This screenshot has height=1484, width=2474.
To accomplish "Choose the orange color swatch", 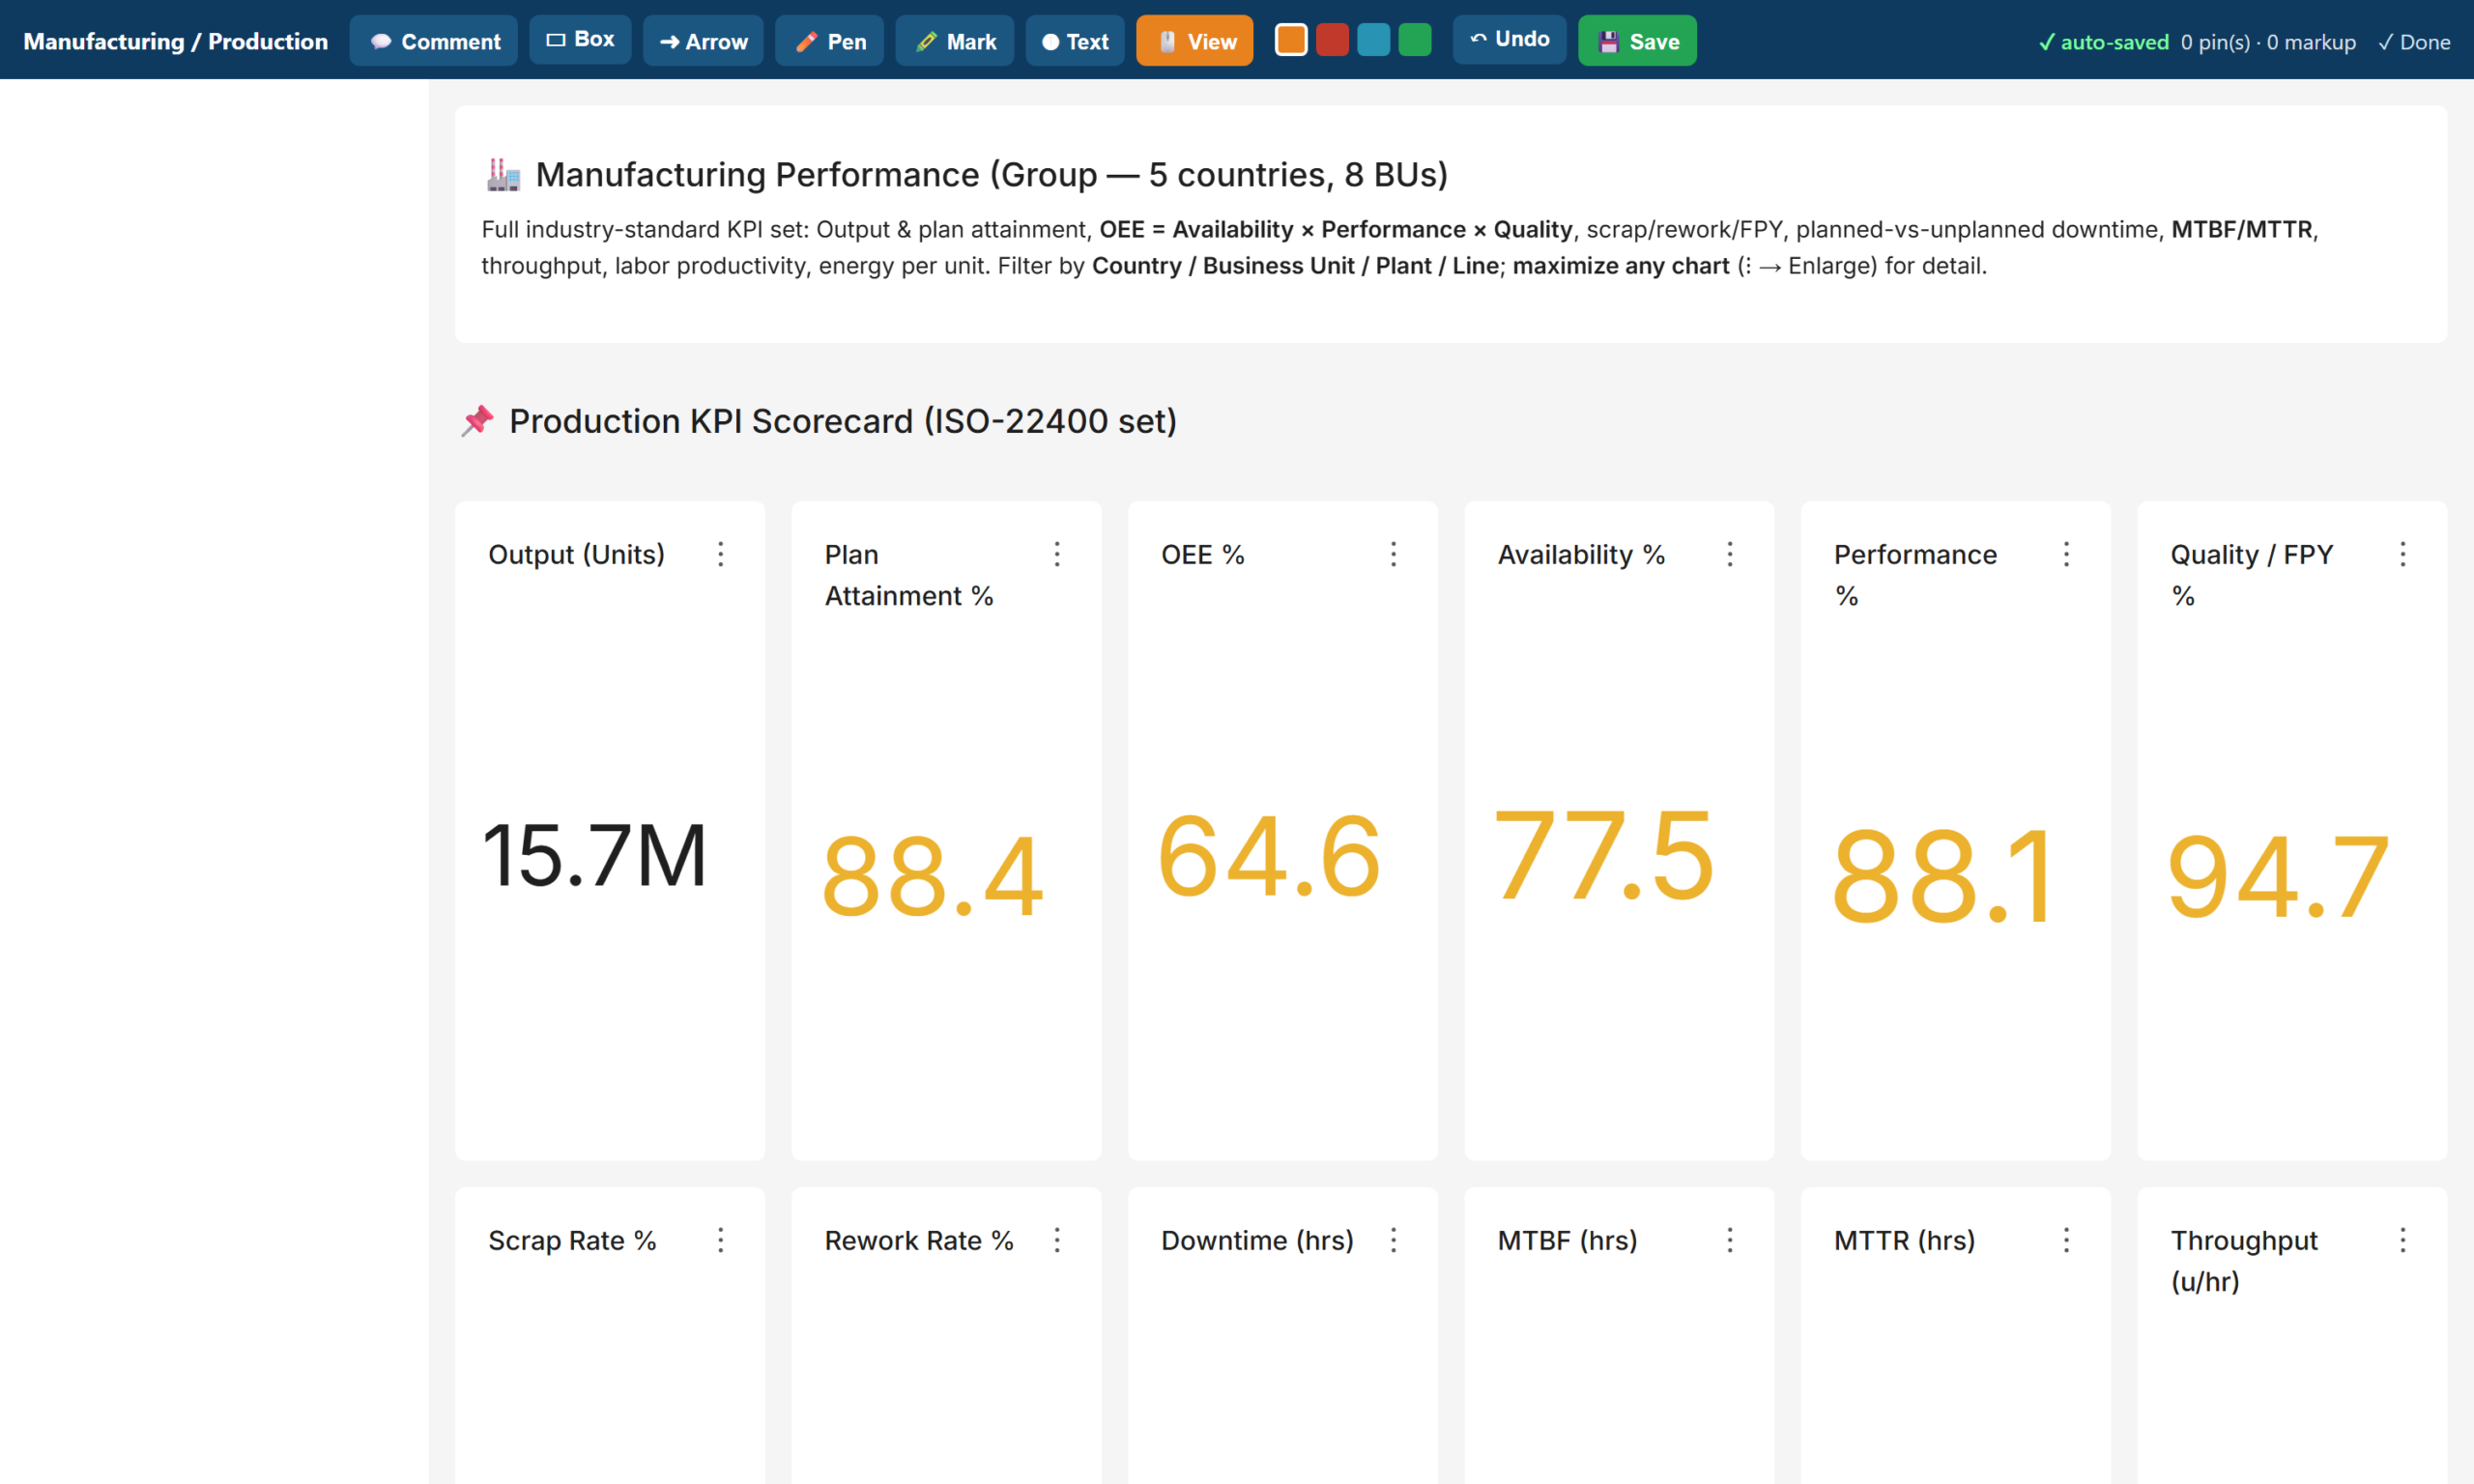I will (x=1291, y=40).
